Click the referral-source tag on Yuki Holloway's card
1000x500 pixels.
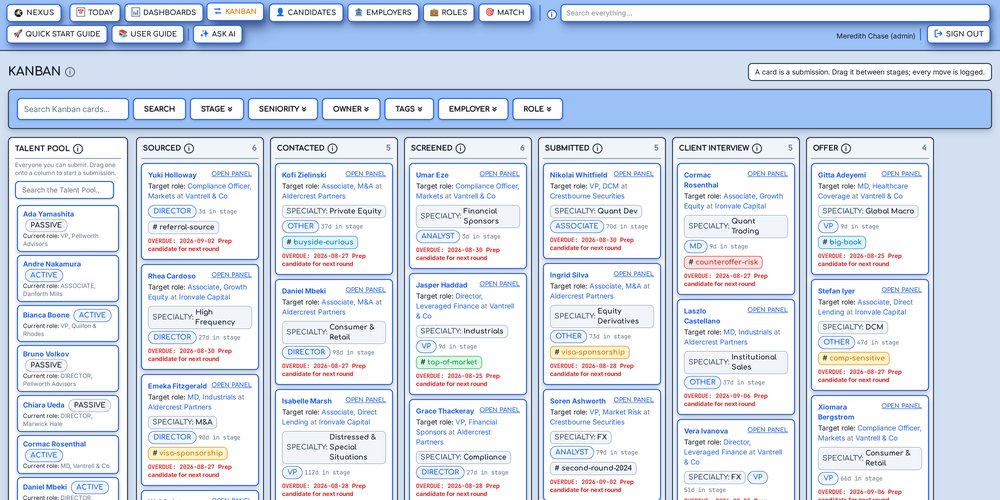(x=184, y=227)
